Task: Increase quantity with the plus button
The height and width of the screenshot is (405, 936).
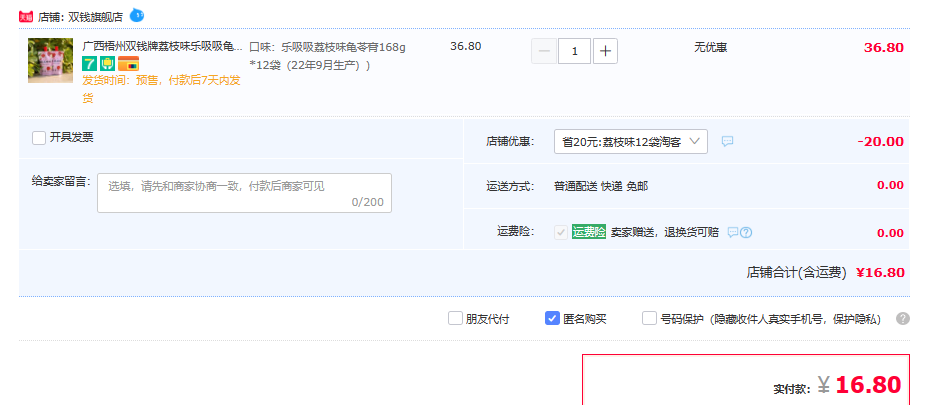Action: pos(605,51)
